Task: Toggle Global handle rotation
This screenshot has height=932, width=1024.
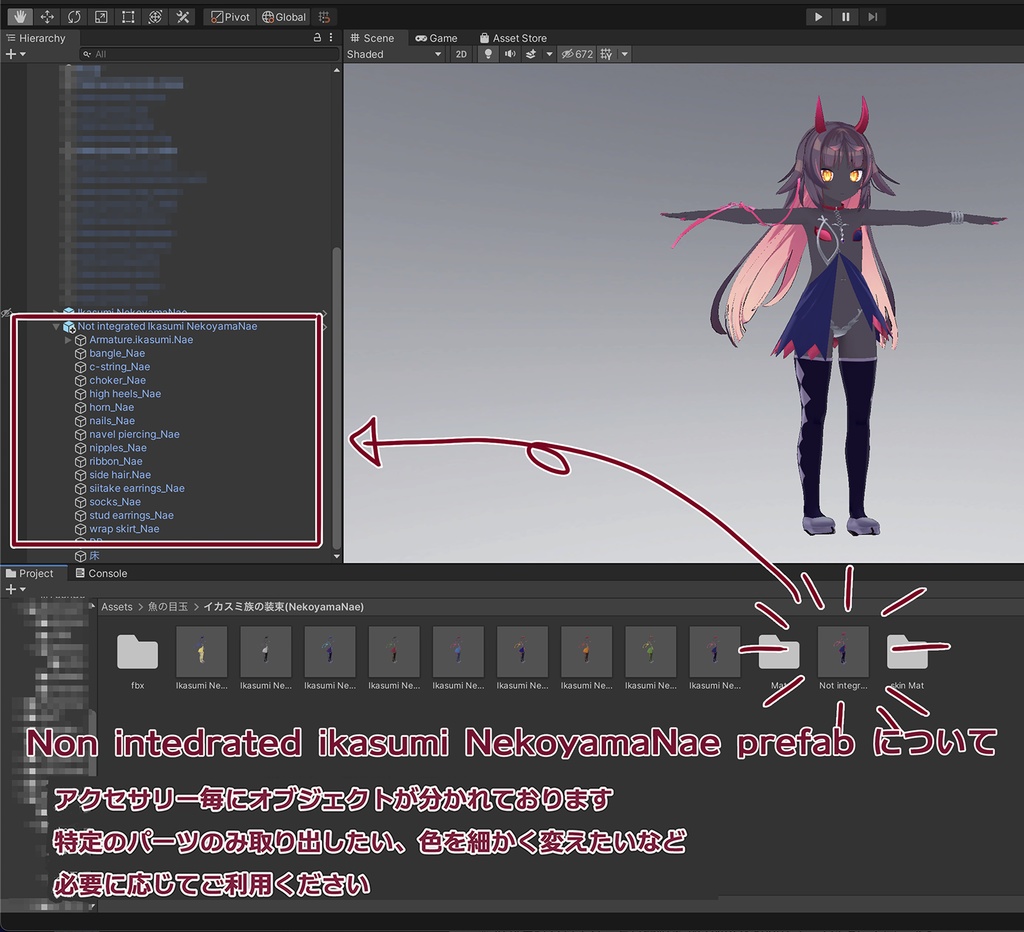Action: point(283,17)
